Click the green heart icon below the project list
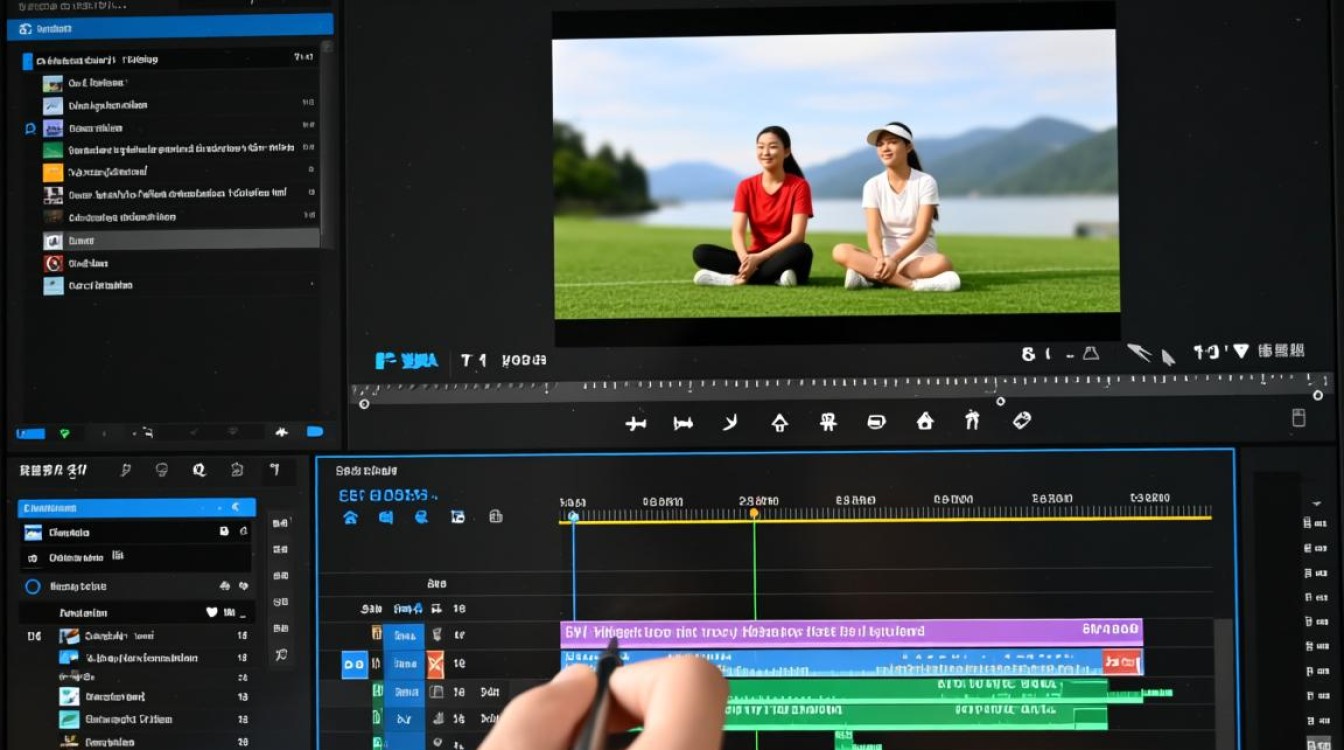This screenshot has height=750, width=1344. click(65, 433)
